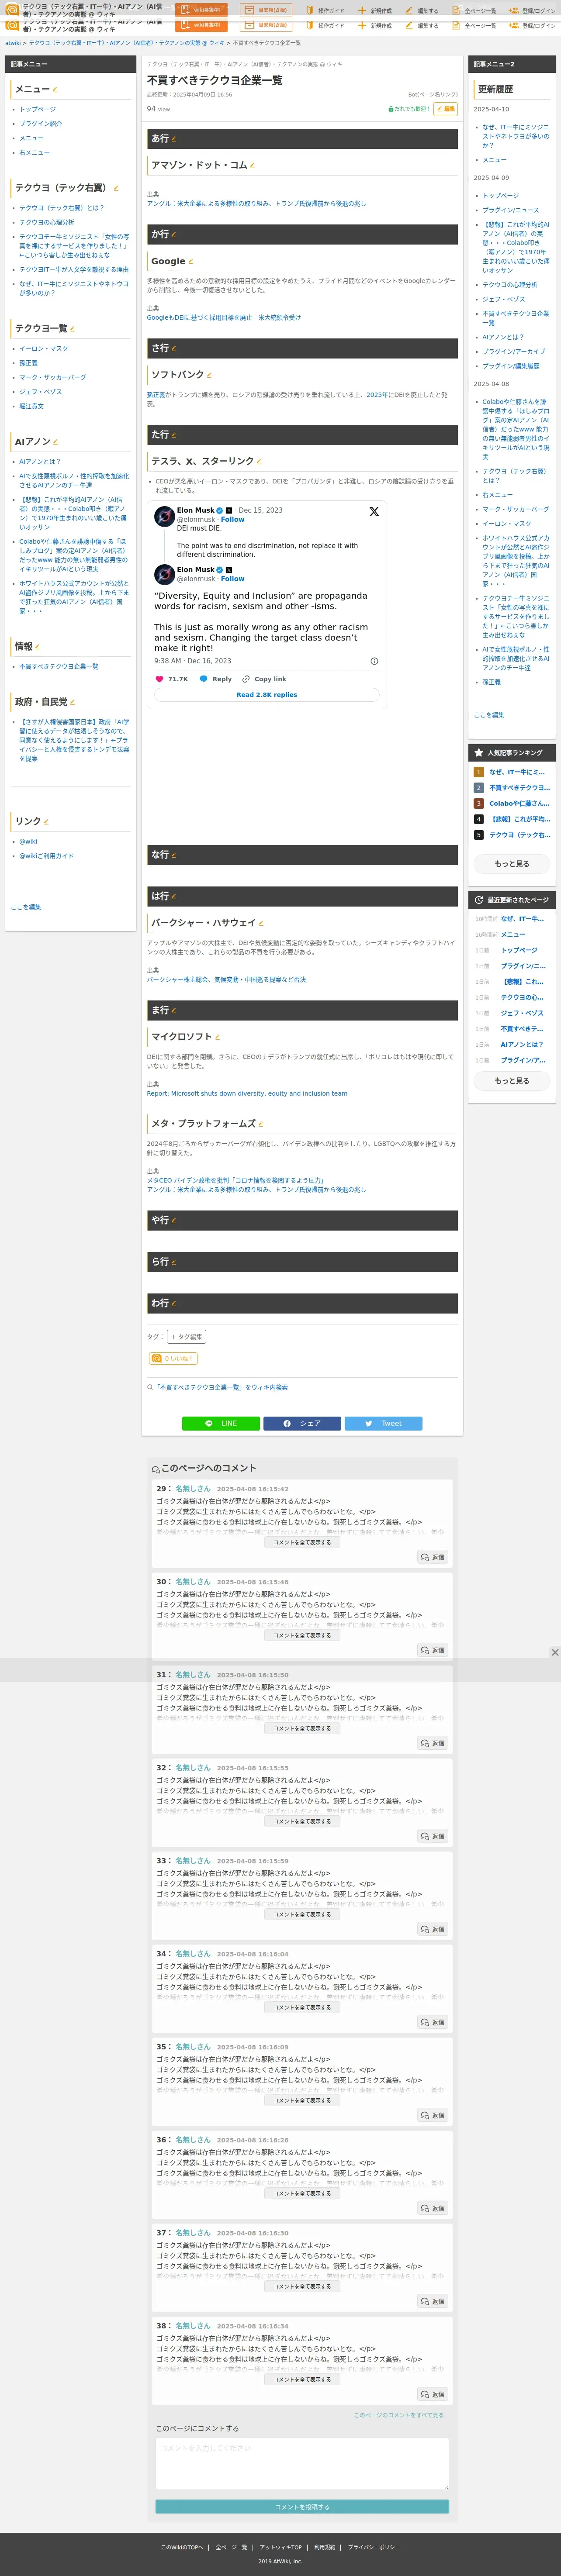Show more in 最近更新されたページ via もっと見る
Screen dimensions: 561x2576
point(512,1080)
